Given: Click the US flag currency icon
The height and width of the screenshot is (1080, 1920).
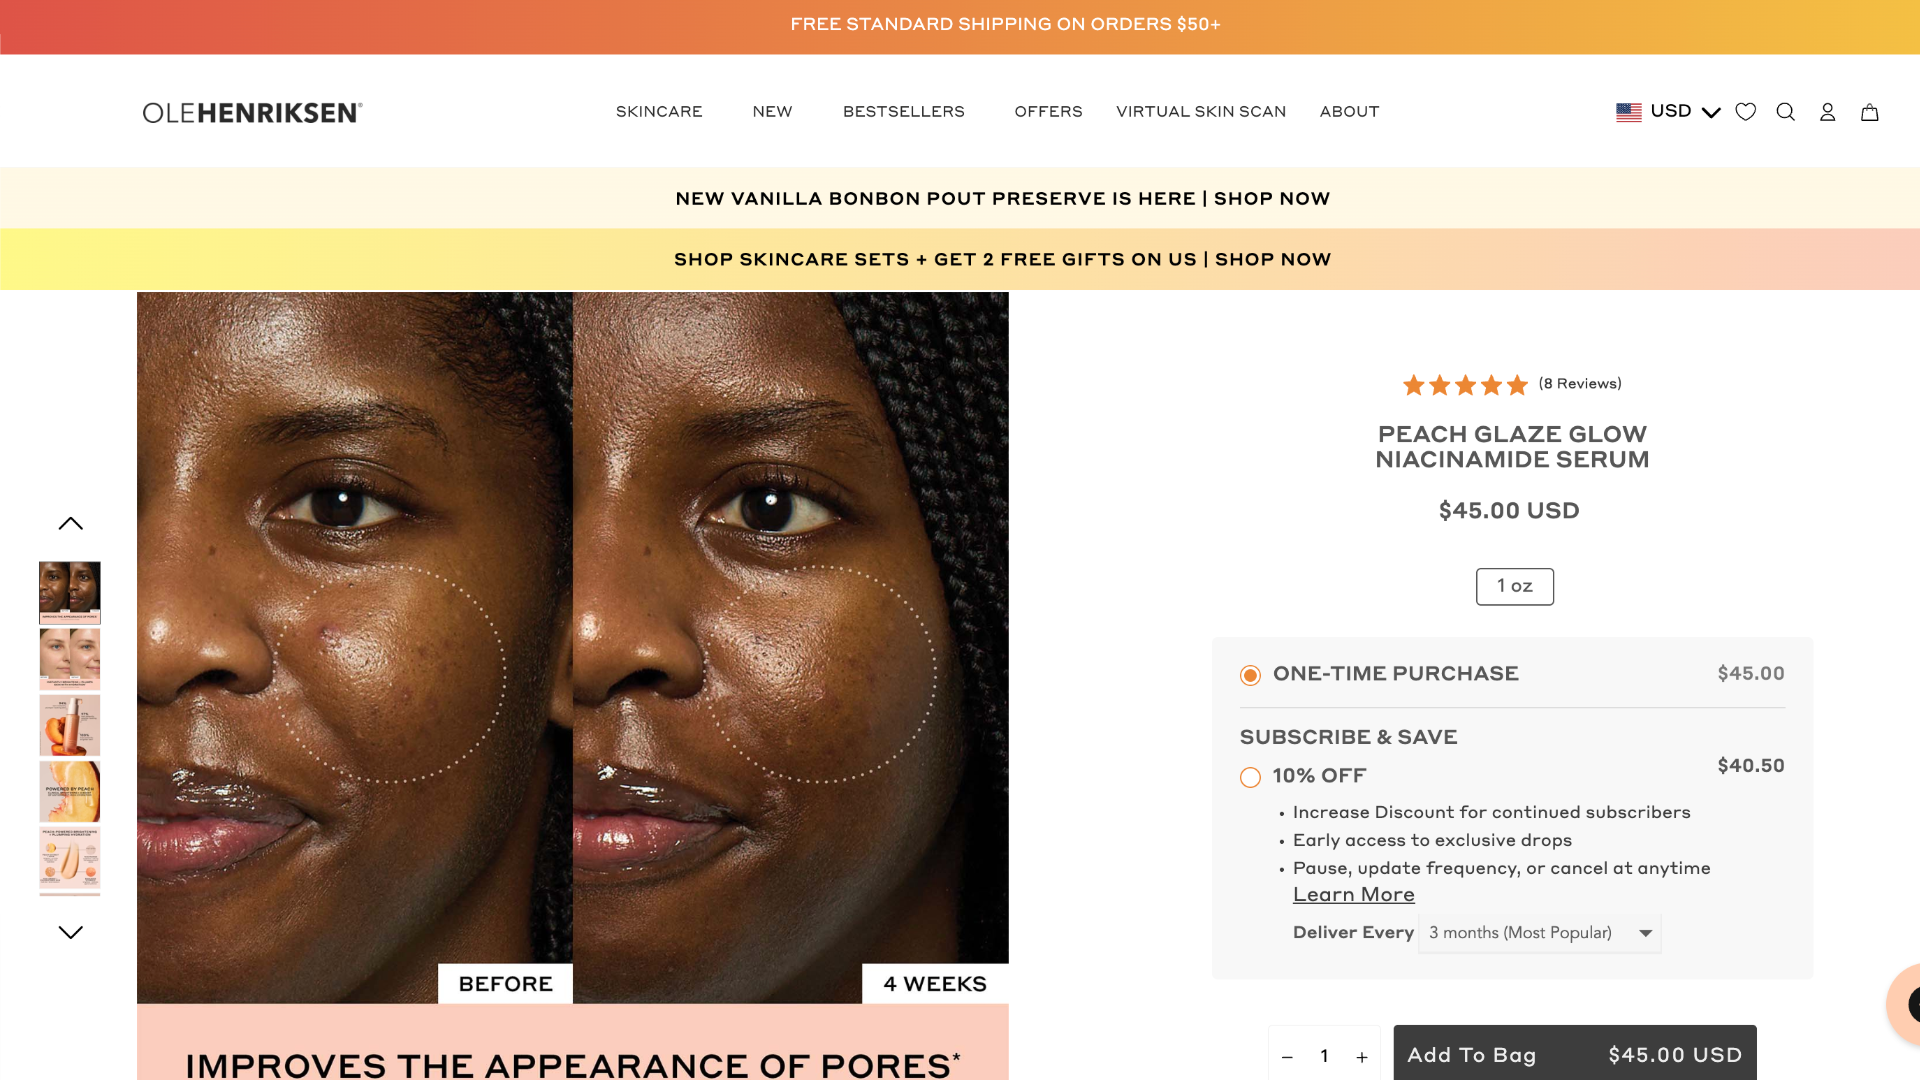Looking at the screenshot, I should point(1629,112).
